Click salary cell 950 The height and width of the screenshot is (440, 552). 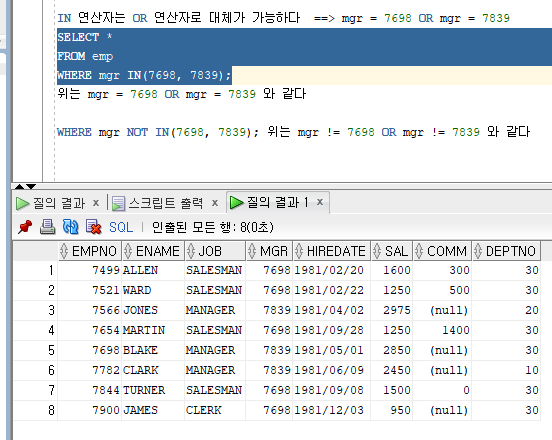click(x=392, y=410)
